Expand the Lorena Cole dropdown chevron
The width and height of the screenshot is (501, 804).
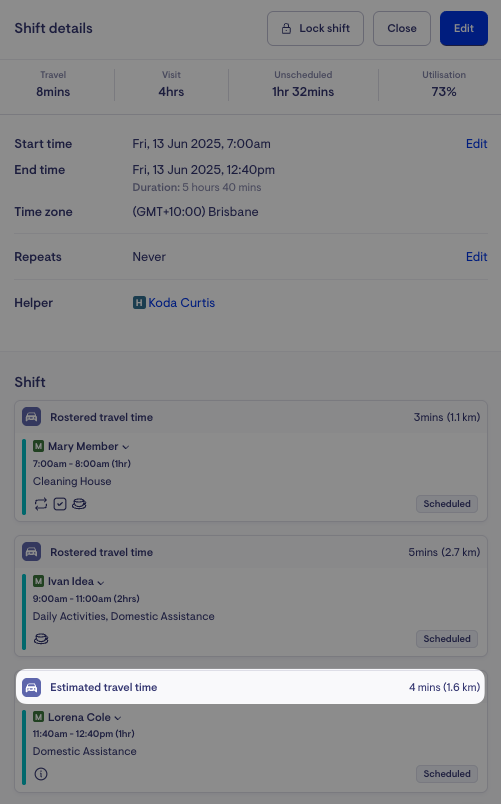(117, 718)
